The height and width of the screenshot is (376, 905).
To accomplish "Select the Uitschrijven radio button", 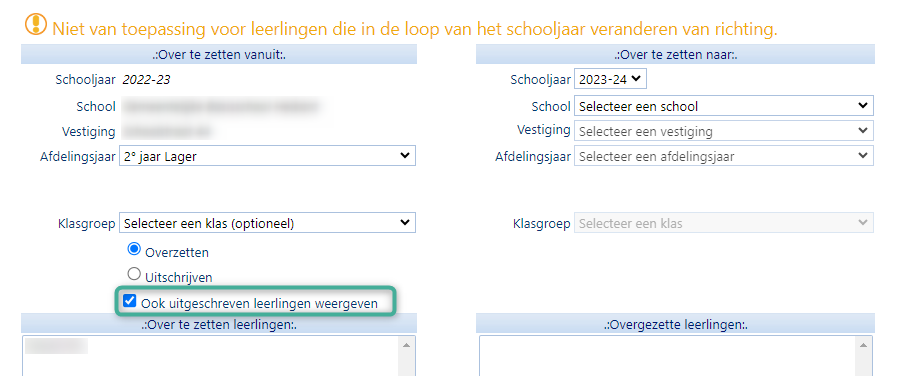I will click(134, 274).
